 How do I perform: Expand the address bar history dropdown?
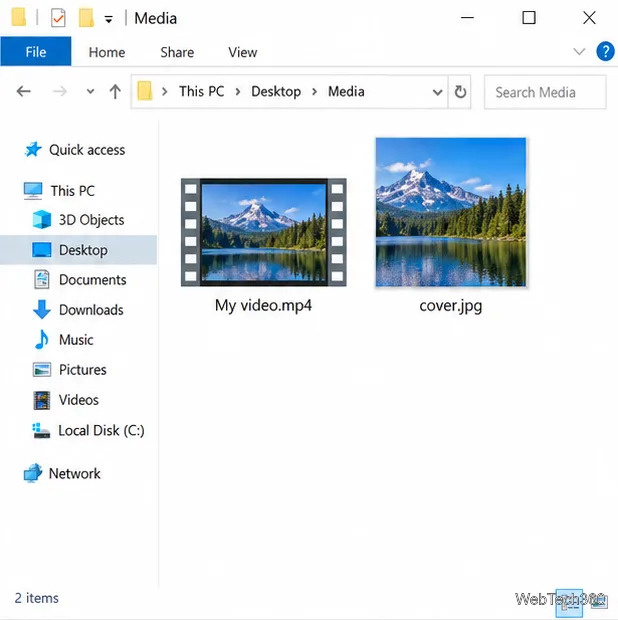click(x=437, y=92)
